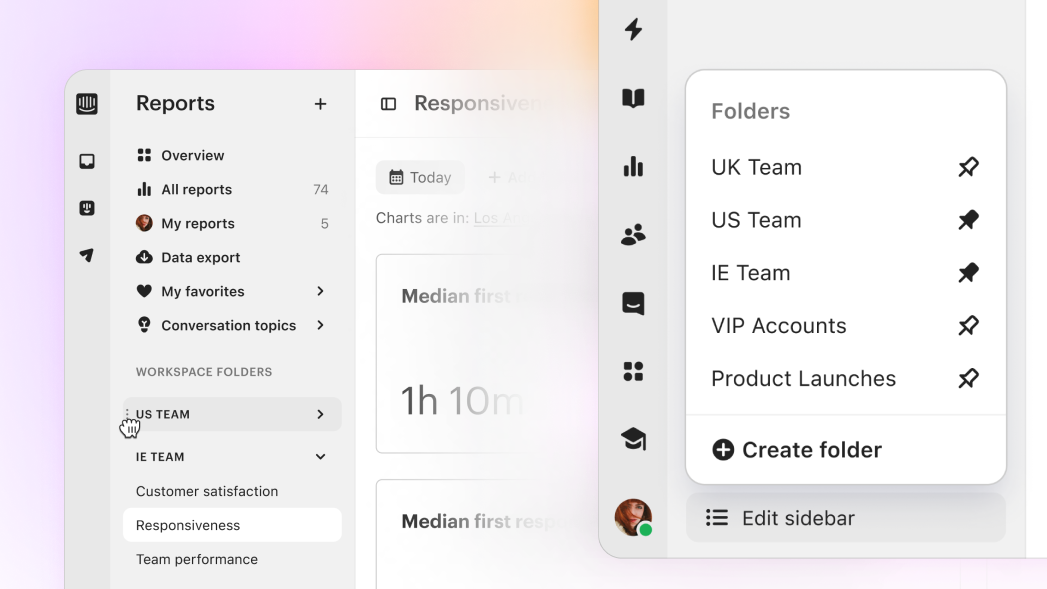Screen dimensions: 1047x589
Task: Click the paper plane Outbound icon
Action: pos(87,255)
